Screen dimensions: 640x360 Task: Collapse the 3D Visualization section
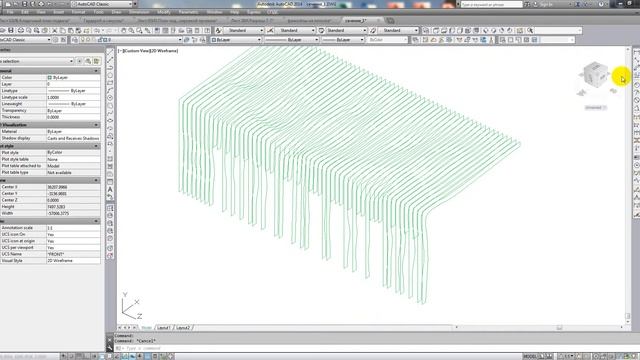96,125
